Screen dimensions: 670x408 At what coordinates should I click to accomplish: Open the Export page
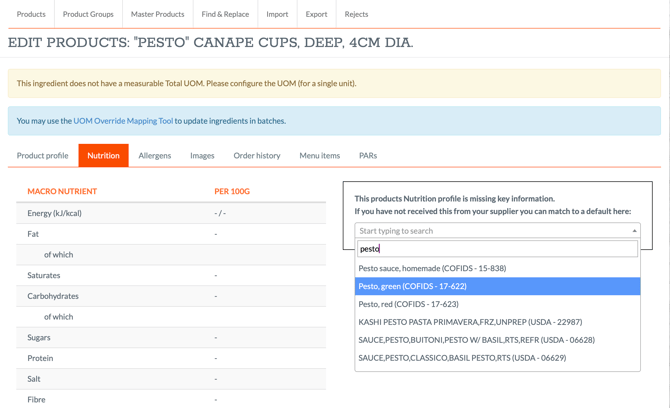pos(316,14)
